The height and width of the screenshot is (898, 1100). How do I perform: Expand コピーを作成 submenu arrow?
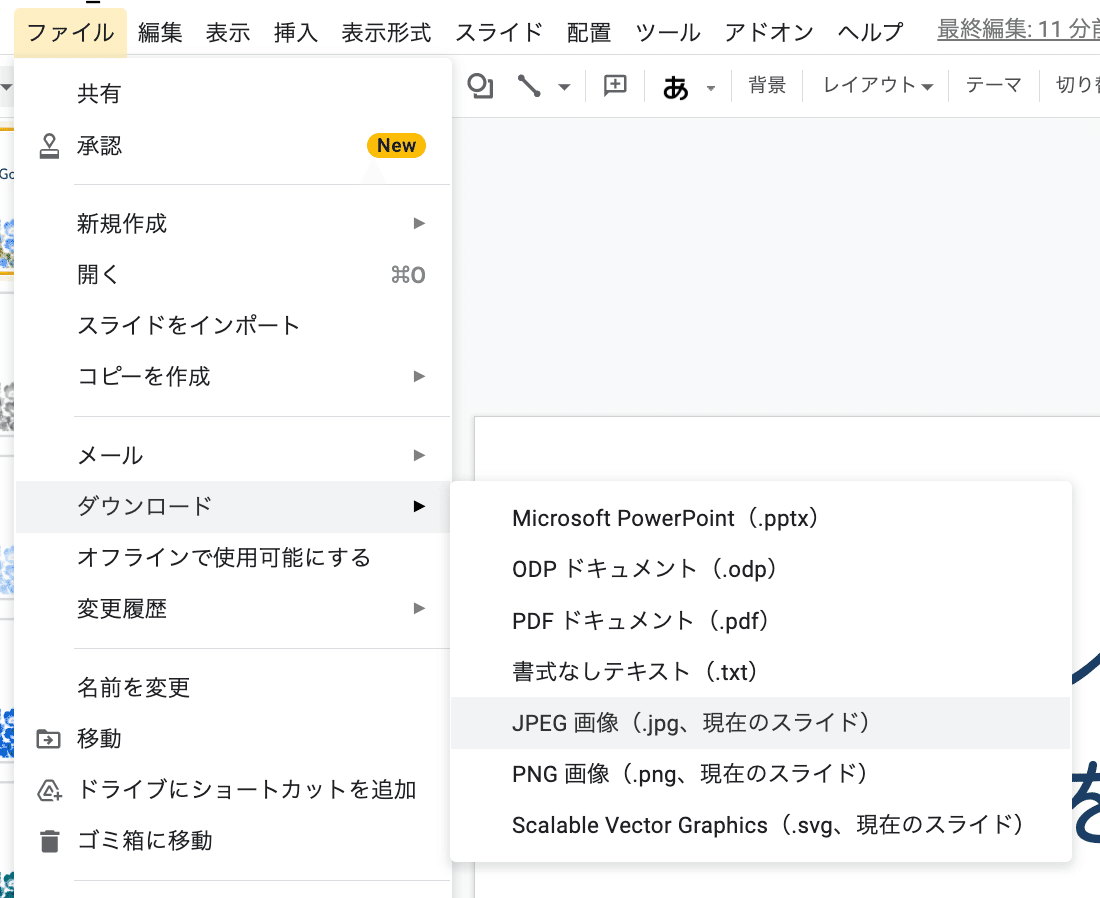[x=419, y=376]
